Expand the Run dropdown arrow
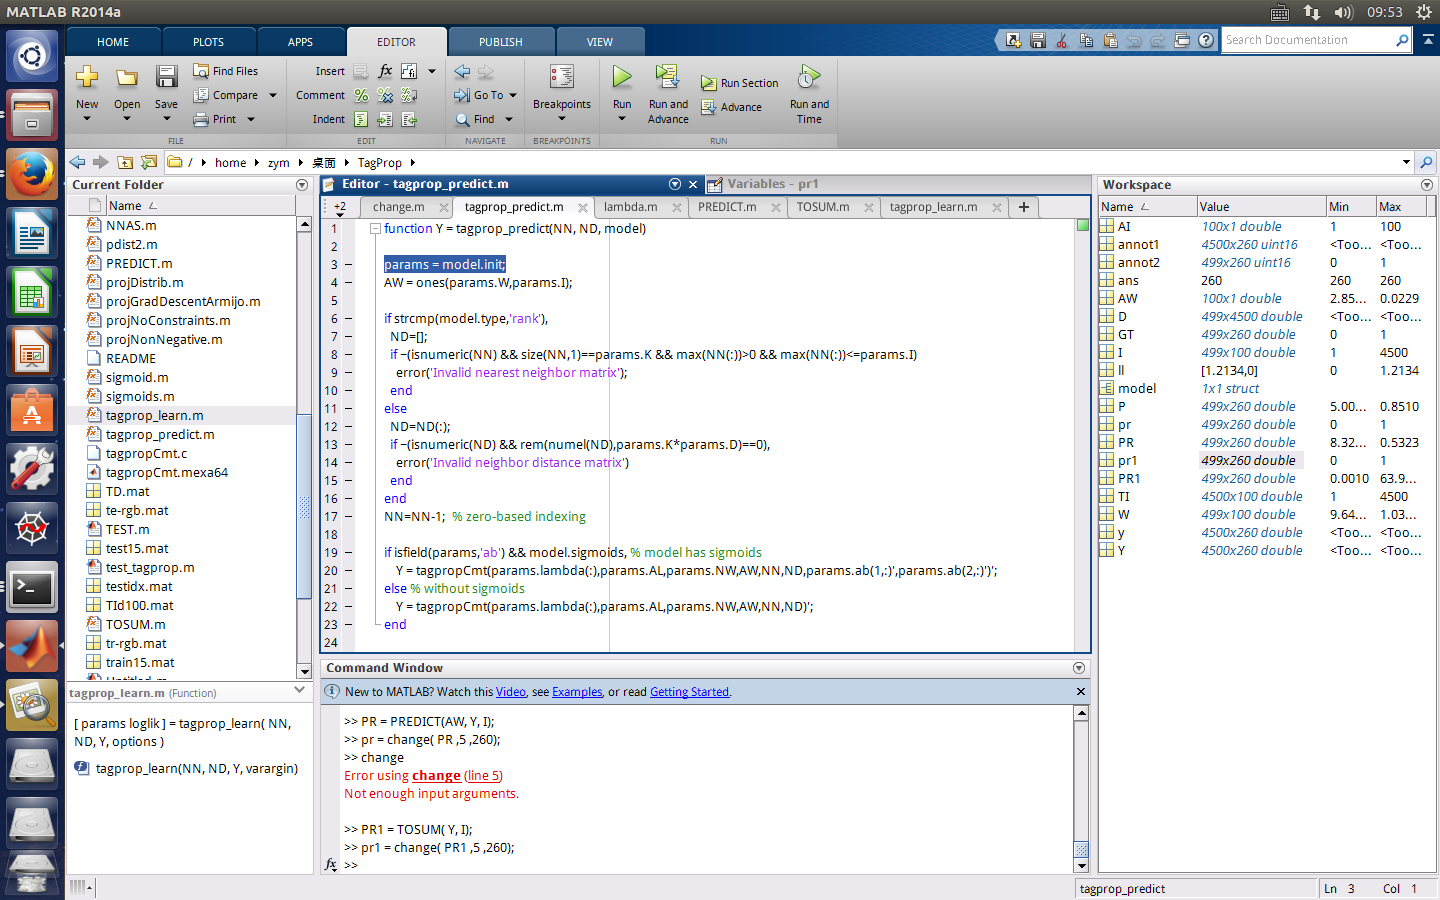 [622, 119]
